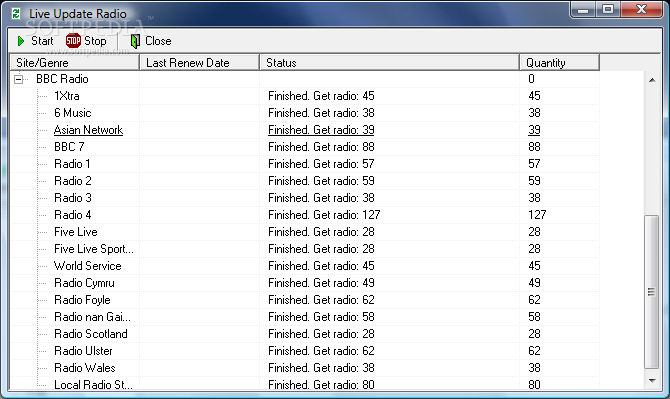The image size is (670, 399).
Task: Select the Radio 3 row
Action: [305, 198]
